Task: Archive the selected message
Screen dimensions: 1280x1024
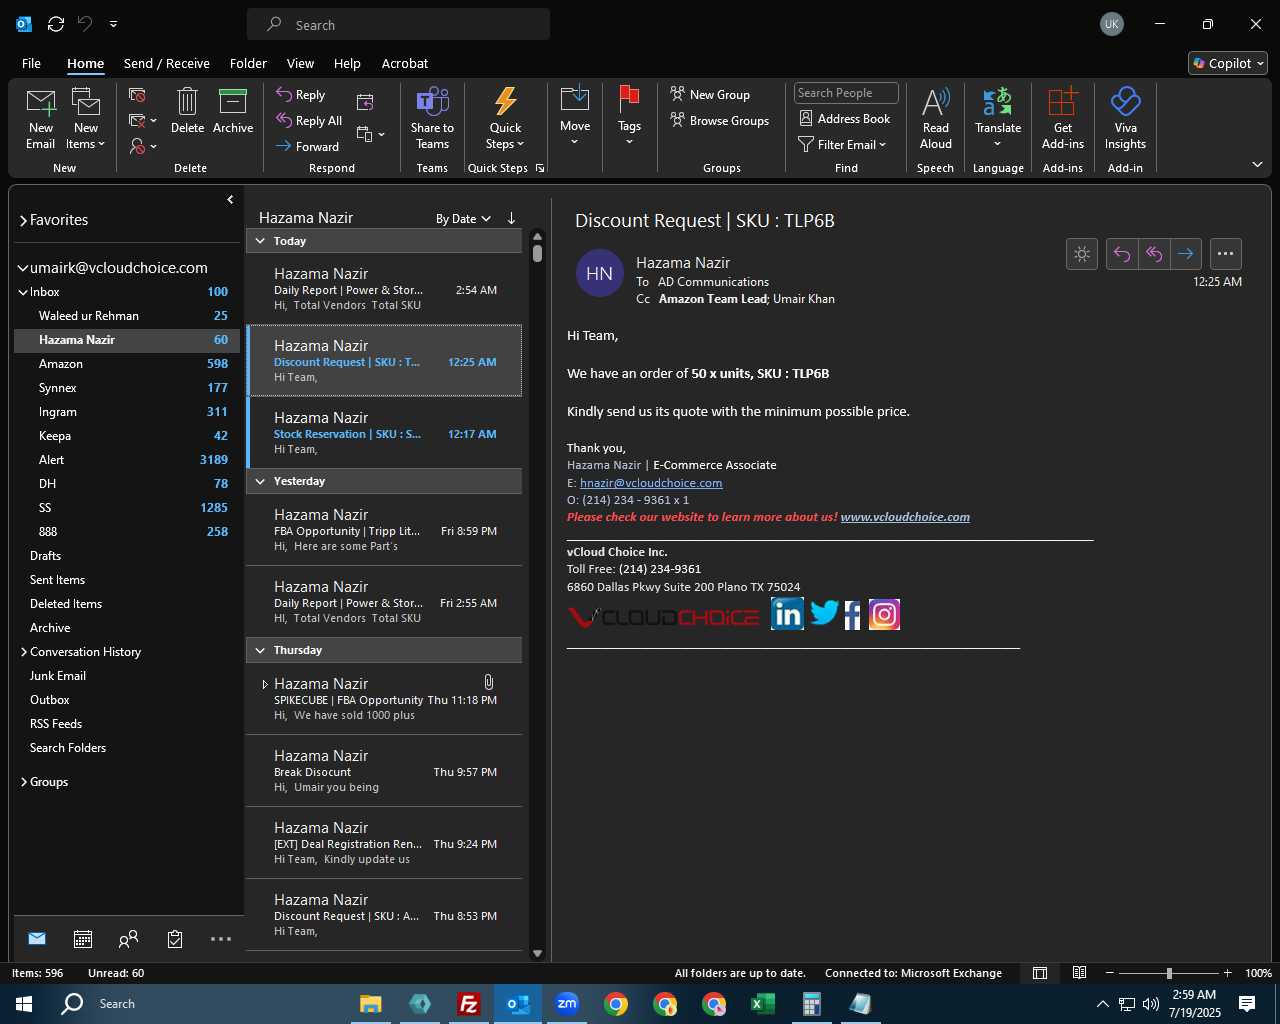Action: point(233,110)
